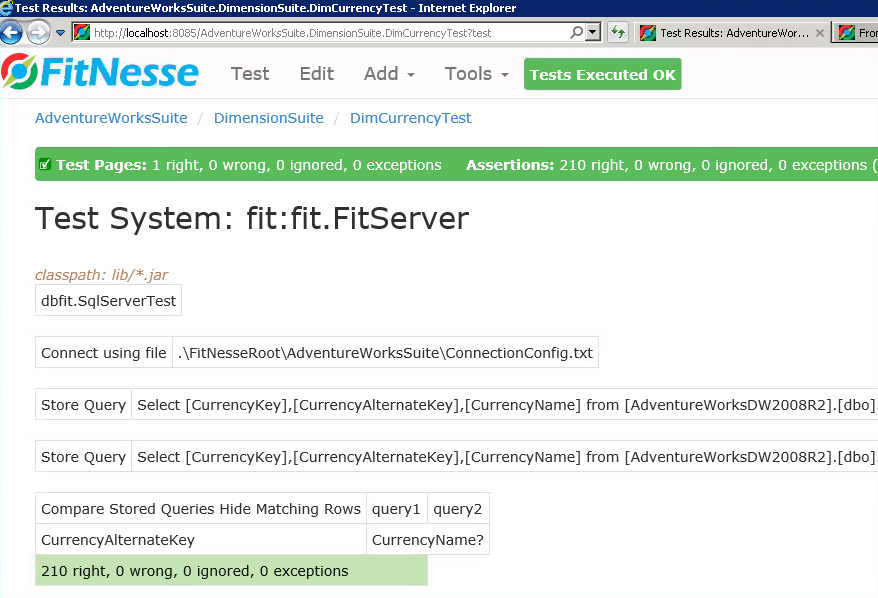878x598 pixels.
Task: Click the CurrencyAlternateKey column cell
Action: tap(201, 540)
